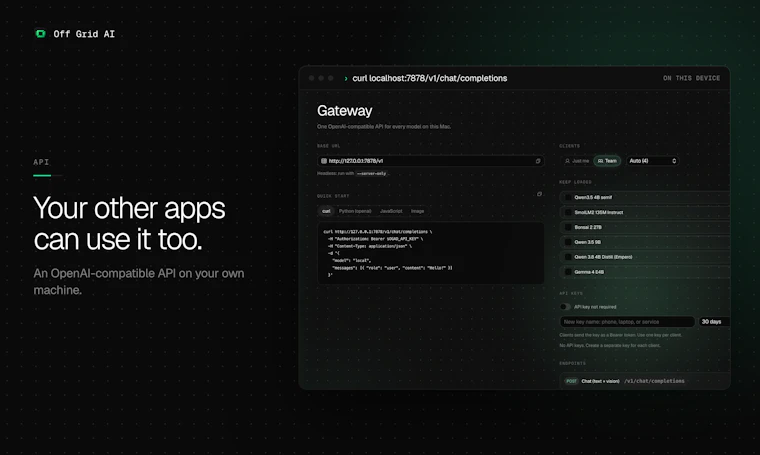Click the person icon in Just me
The height and width of the screenshot is (455, 760).
pos(567,161)
